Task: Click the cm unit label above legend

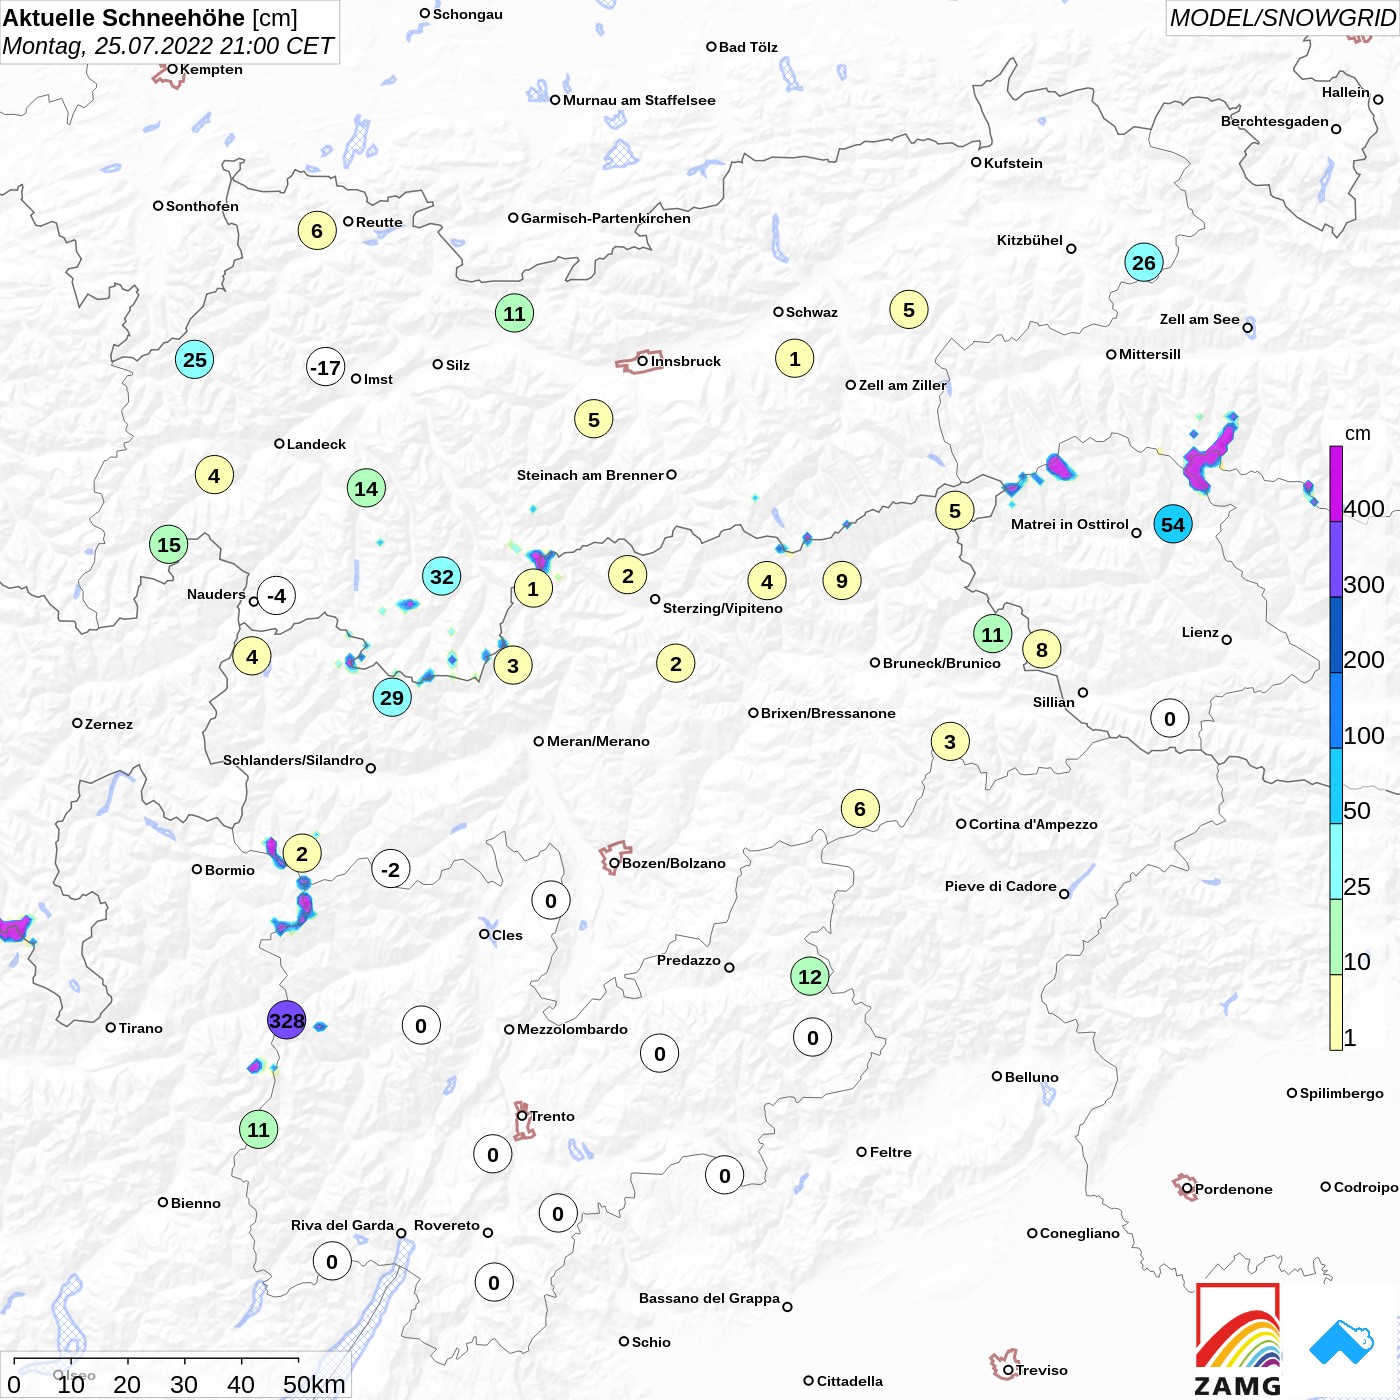Action: point(1357,434)
